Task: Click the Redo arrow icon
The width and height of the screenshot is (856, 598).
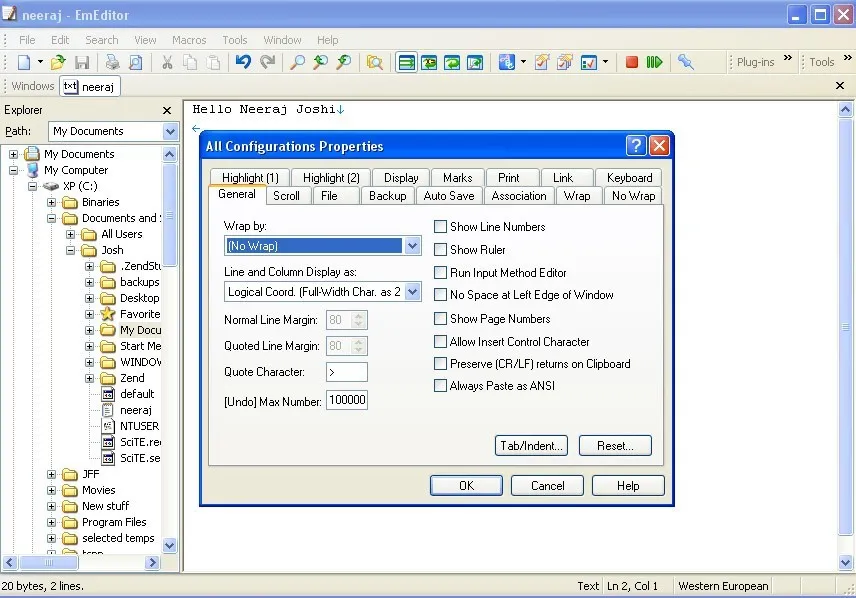Action: coord(267,62)
